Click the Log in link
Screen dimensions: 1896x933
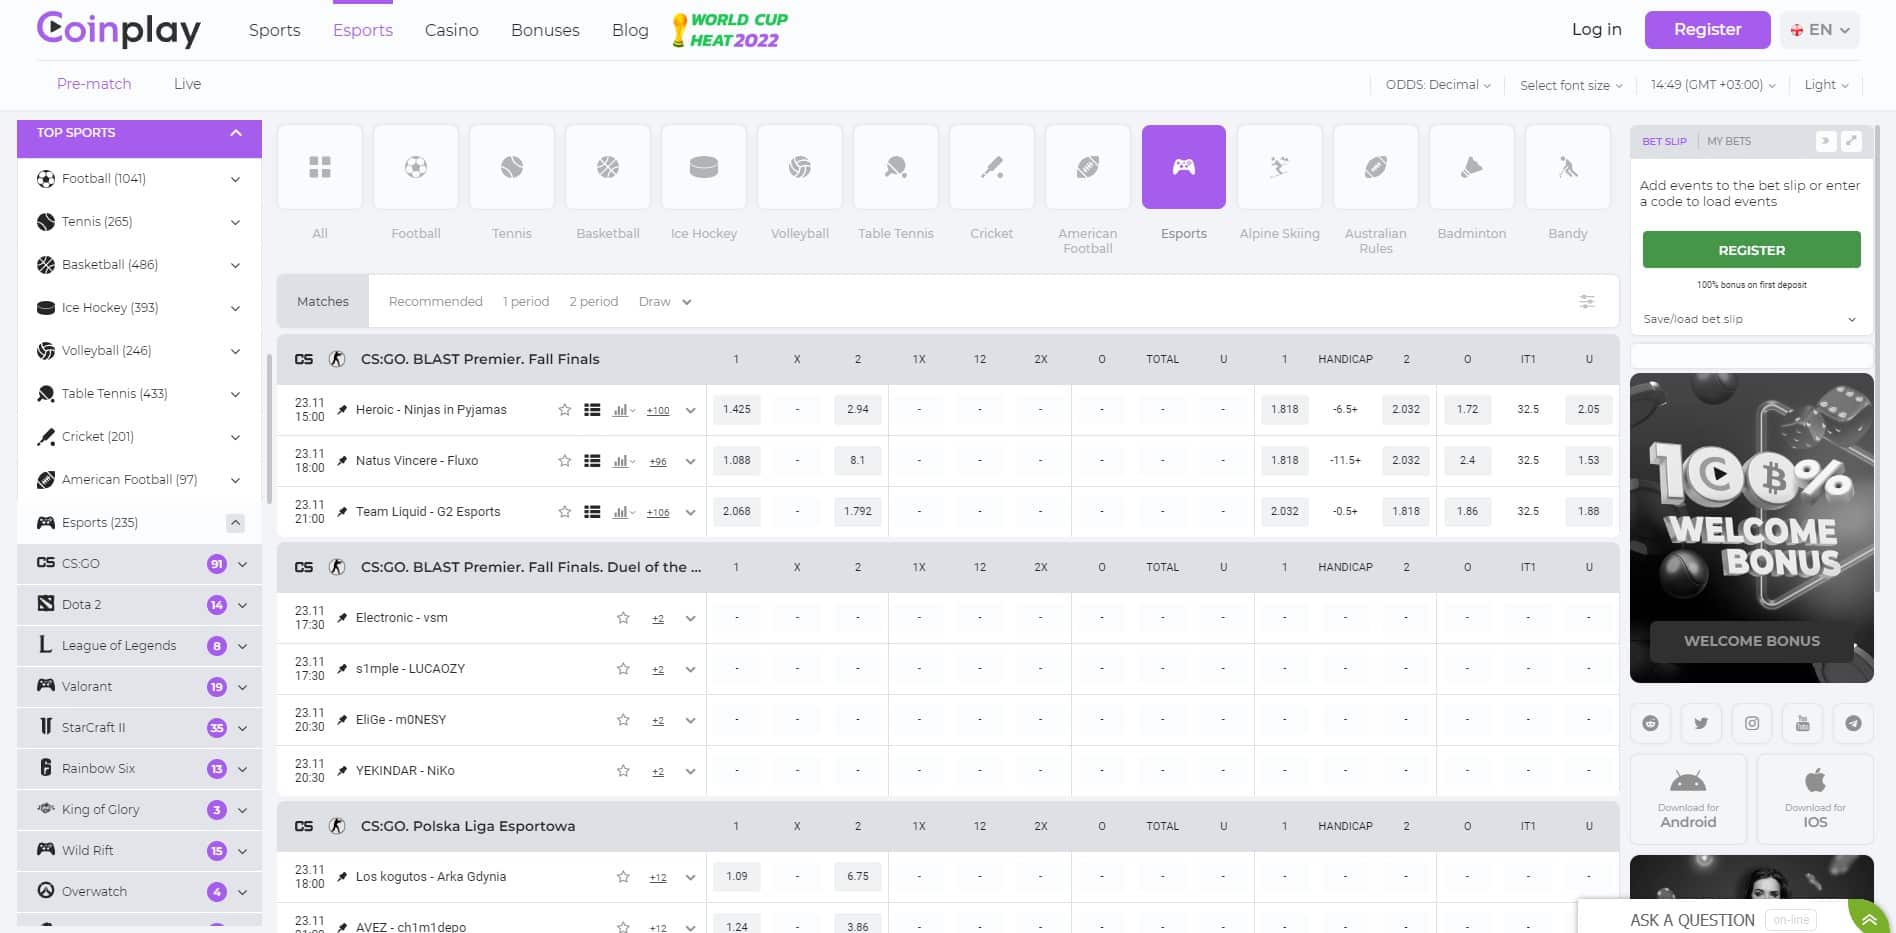1596,30
